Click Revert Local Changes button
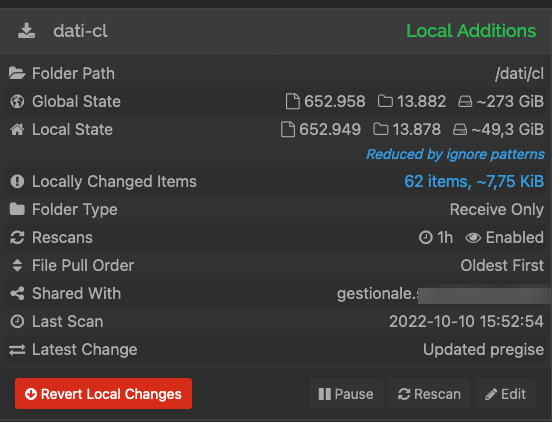 (x=104, y=393)
